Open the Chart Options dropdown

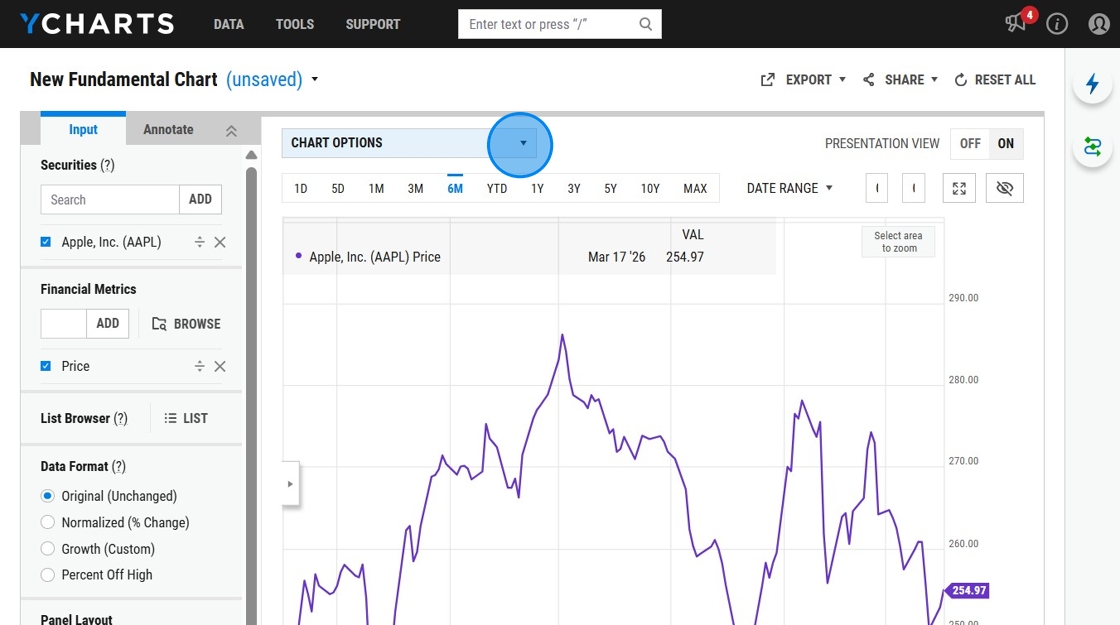point(409,143)
